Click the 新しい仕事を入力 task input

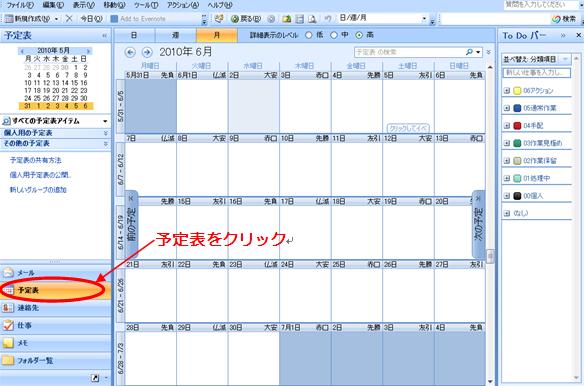(537, 72)
